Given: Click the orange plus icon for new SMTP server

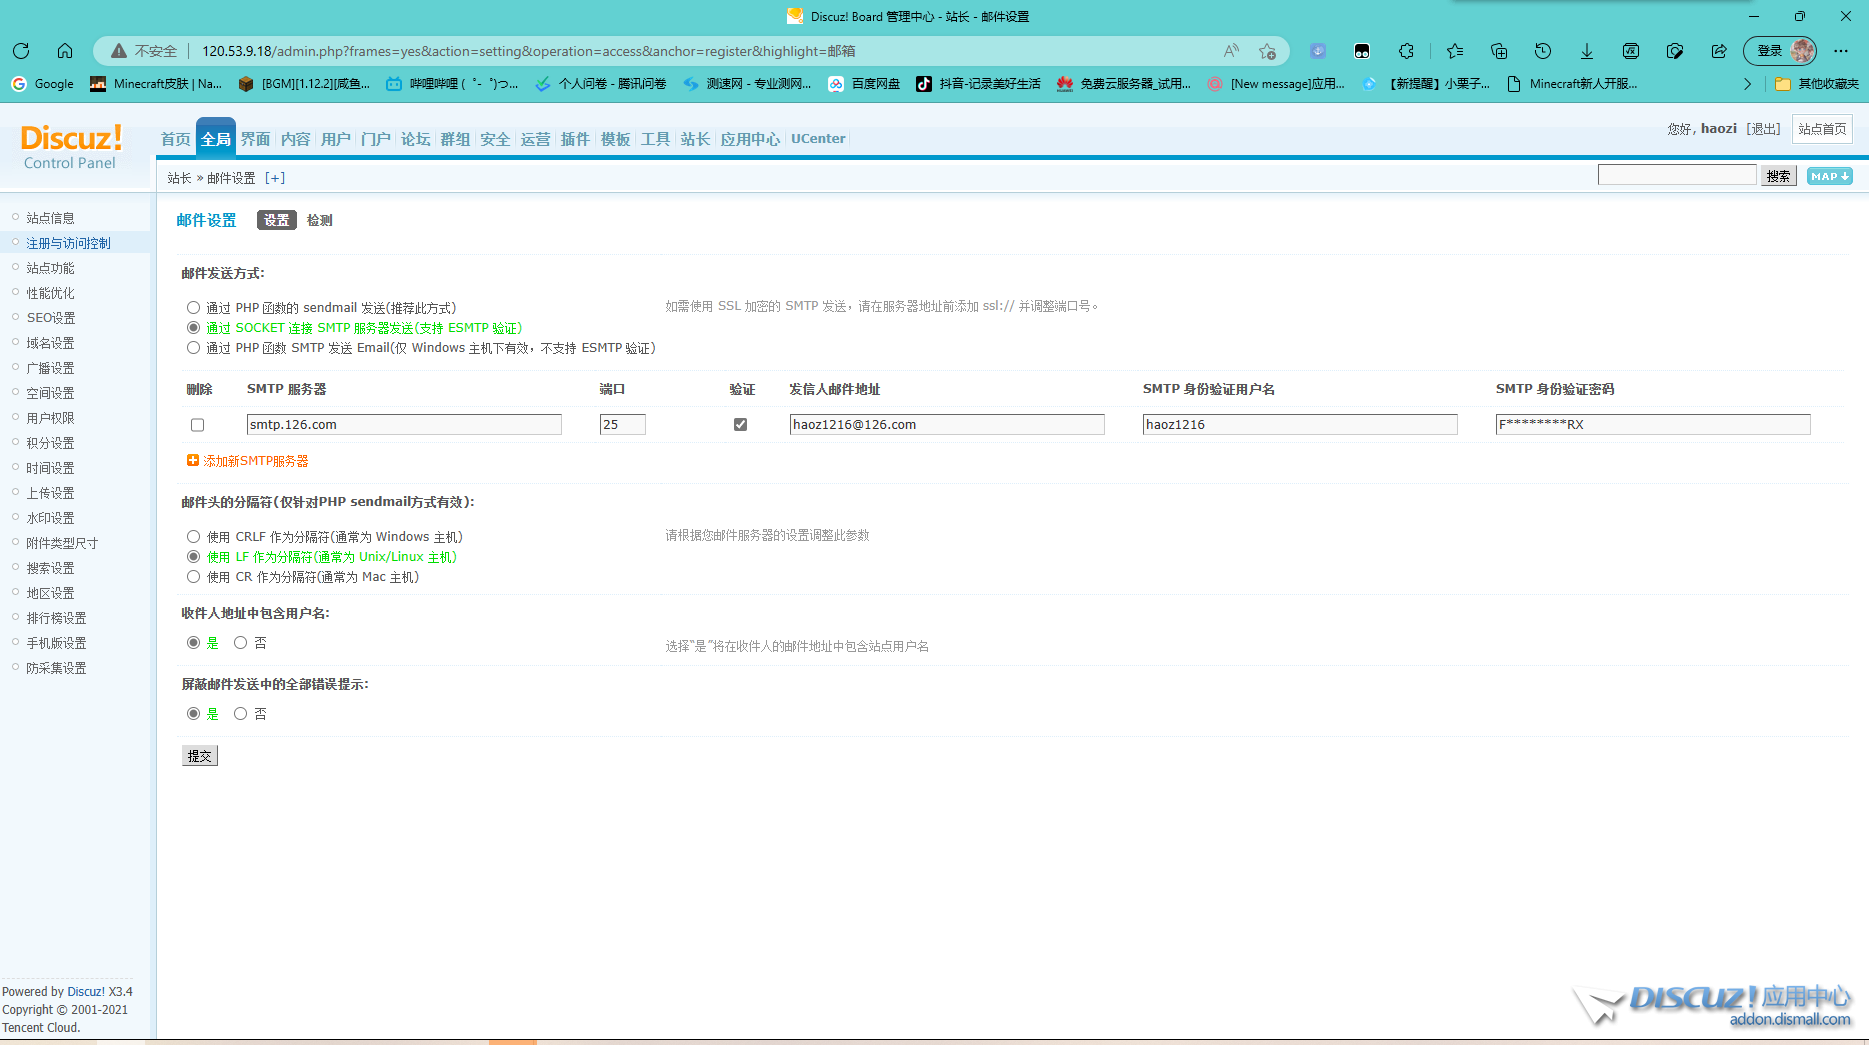Looking at the screenshot, I should click(x=193, y=460).
